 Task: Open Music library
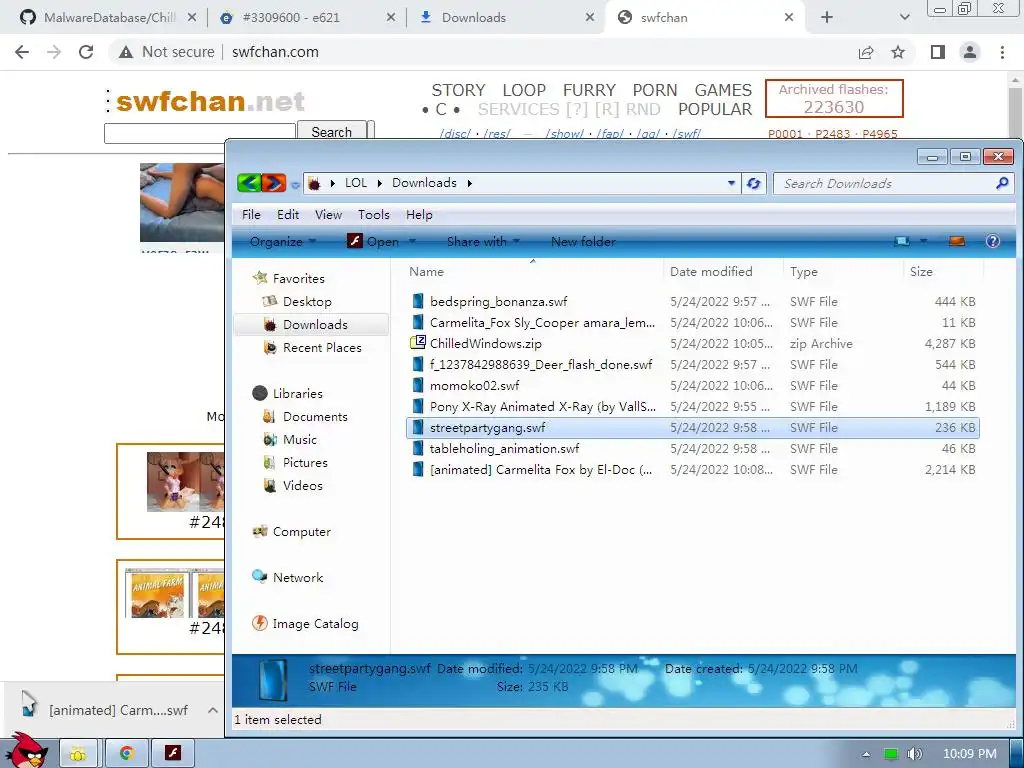(x=299, y=440)
